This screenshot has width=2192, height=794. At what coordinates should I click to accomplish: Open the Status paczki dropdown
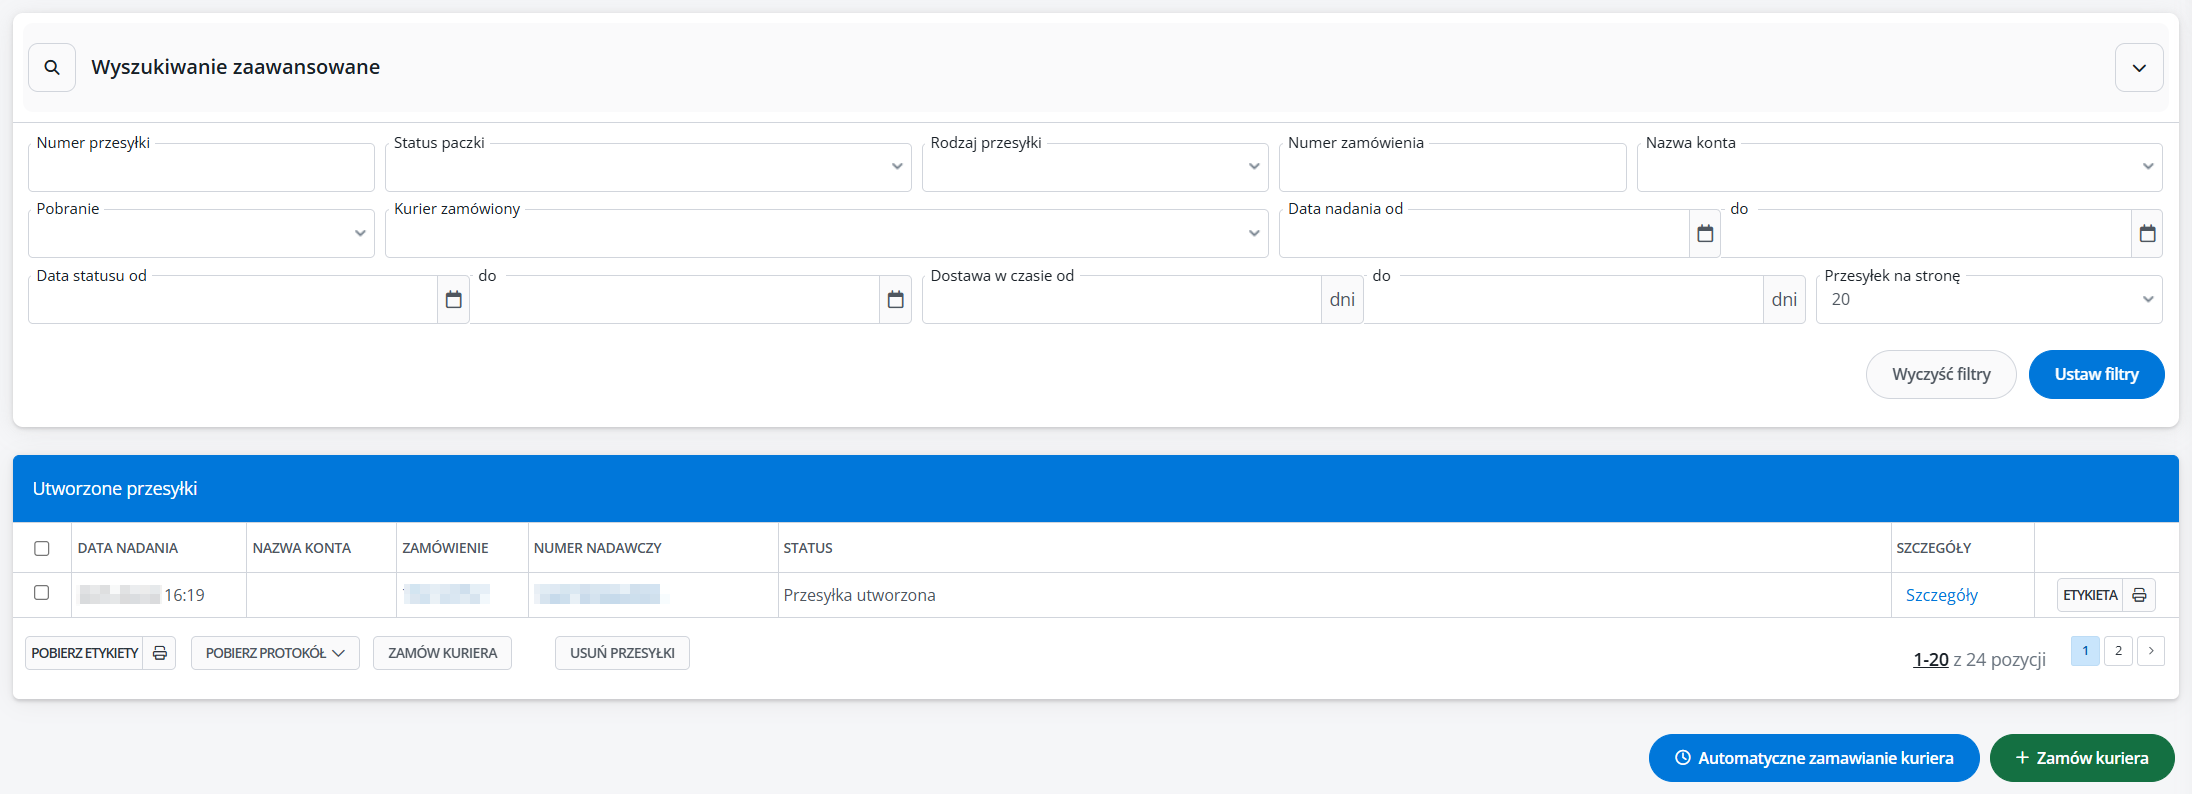point(648,168)
